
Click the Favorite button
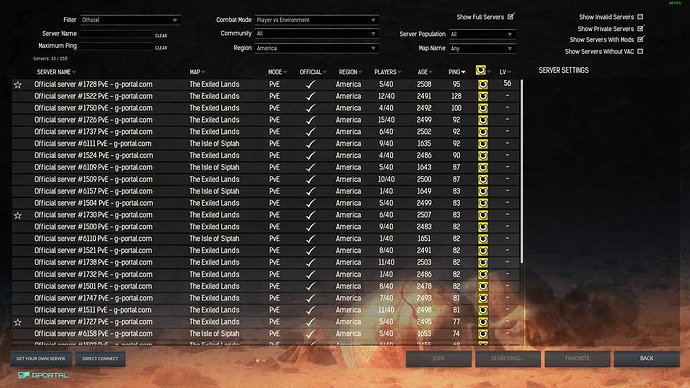click(x=577, y=359)
